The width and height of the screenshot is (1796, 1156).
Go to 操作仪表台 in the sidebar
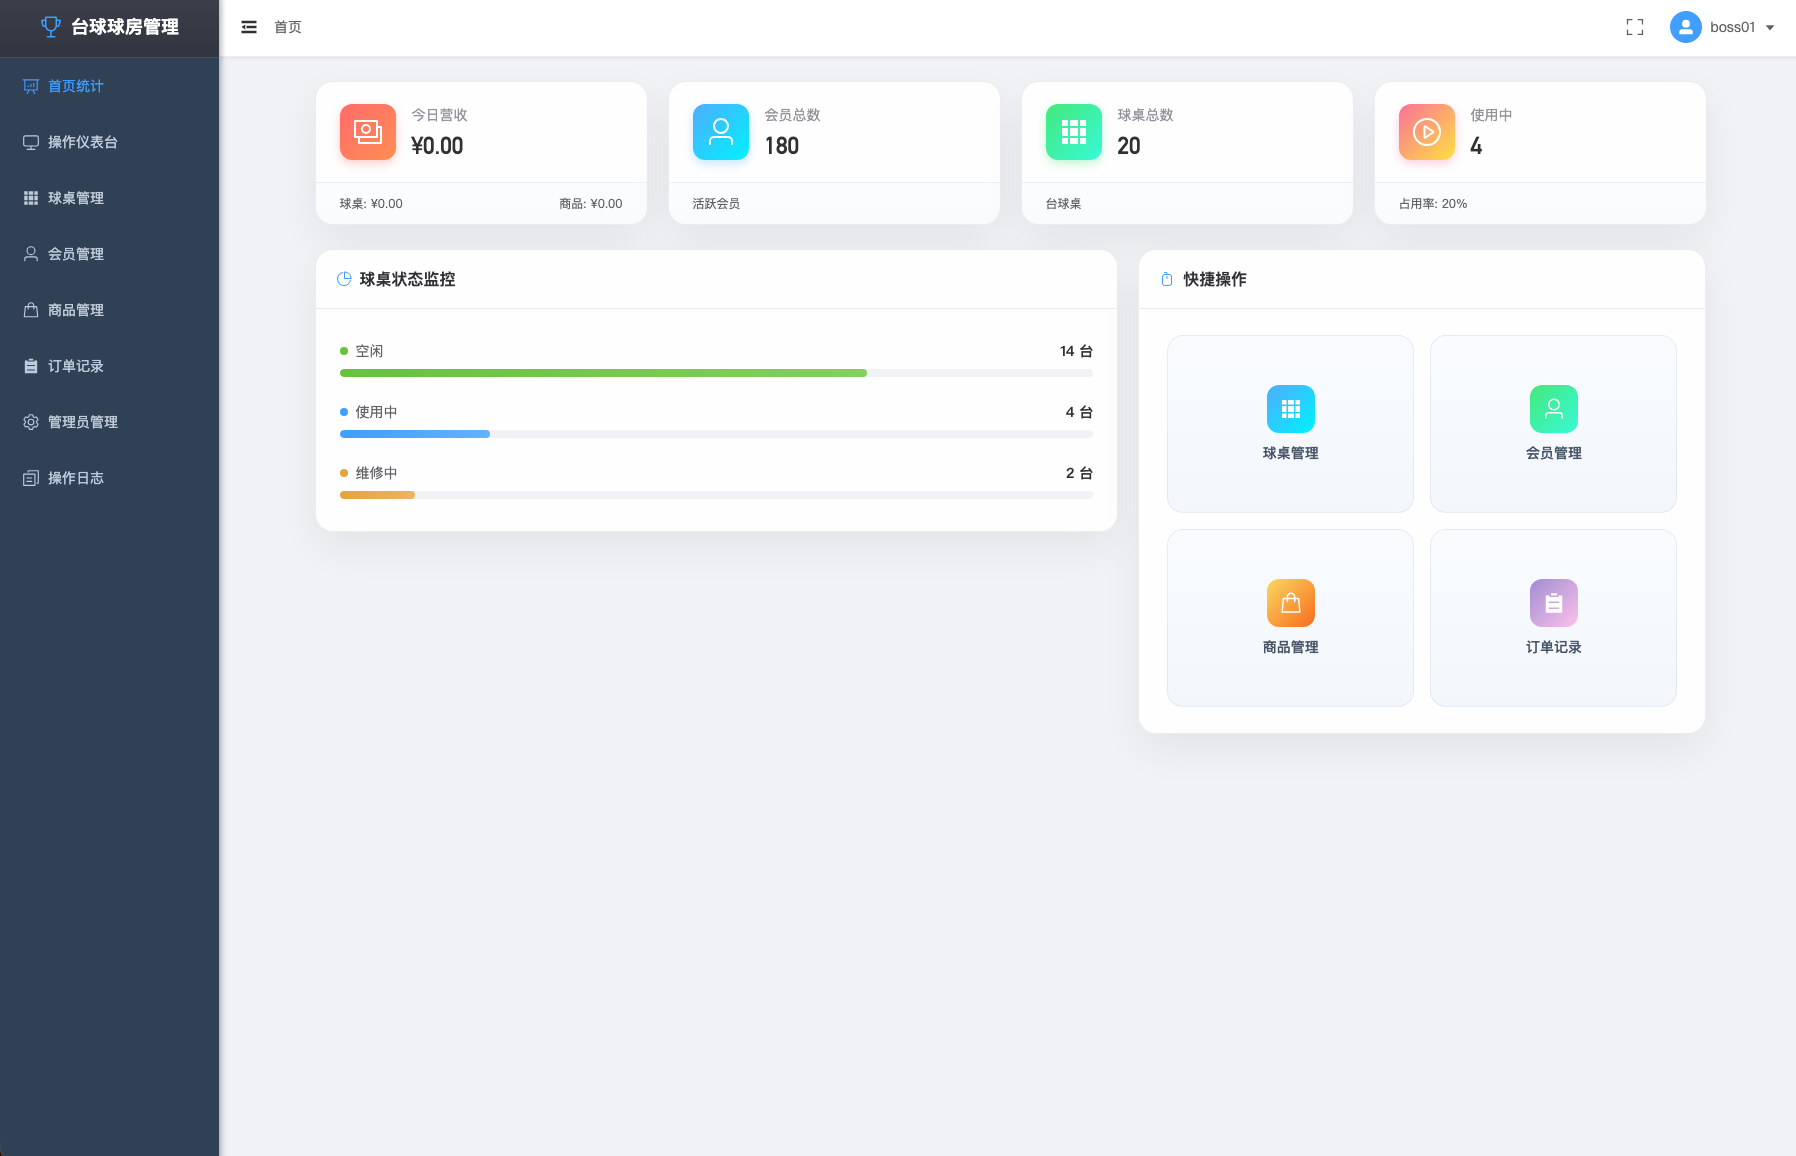click(109, 142)
